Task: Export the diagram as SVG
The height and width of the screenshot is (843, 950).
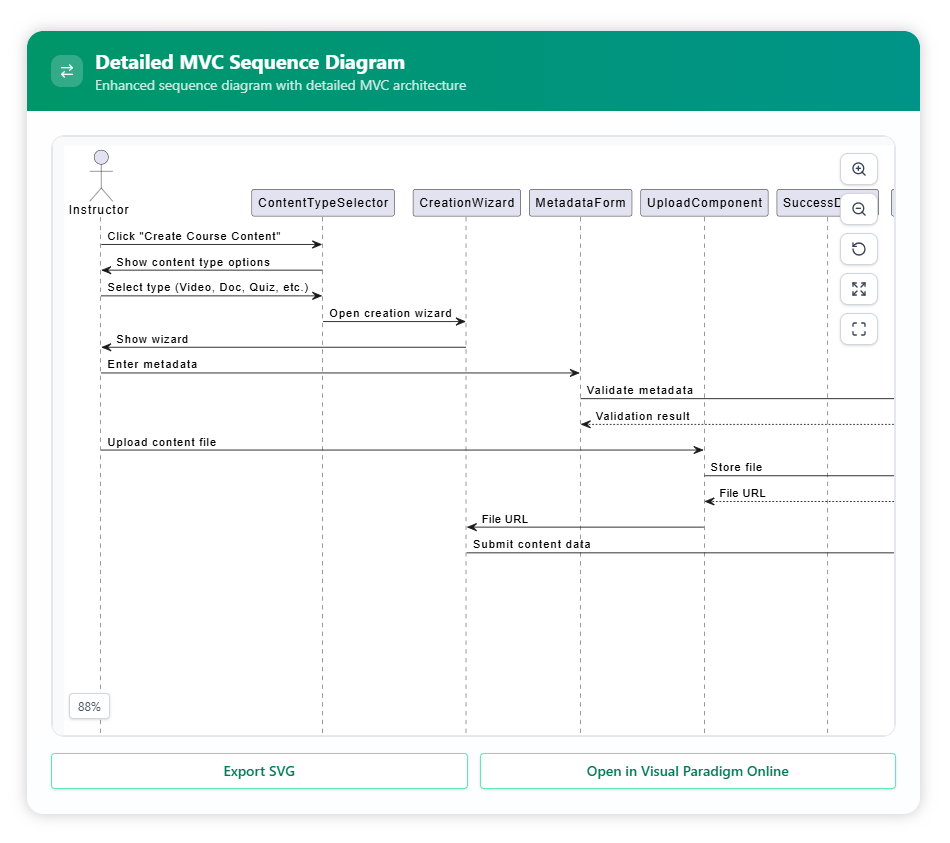Action: click(x=259, y=771)
